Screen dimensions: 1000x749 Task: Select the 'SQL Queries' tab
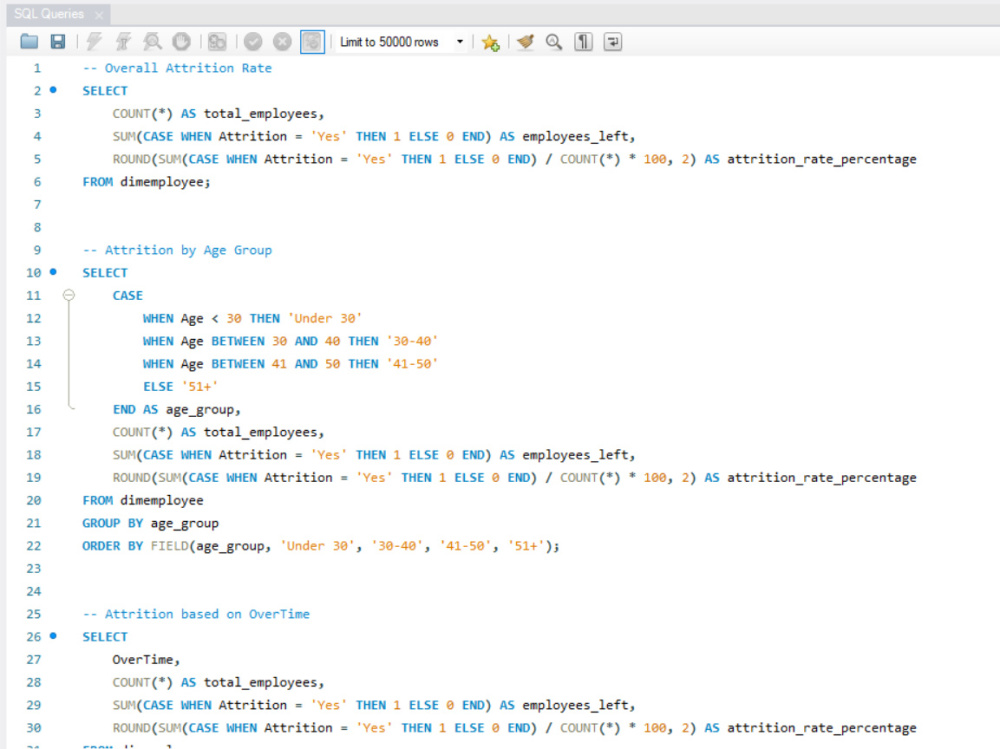click(49, 14)
